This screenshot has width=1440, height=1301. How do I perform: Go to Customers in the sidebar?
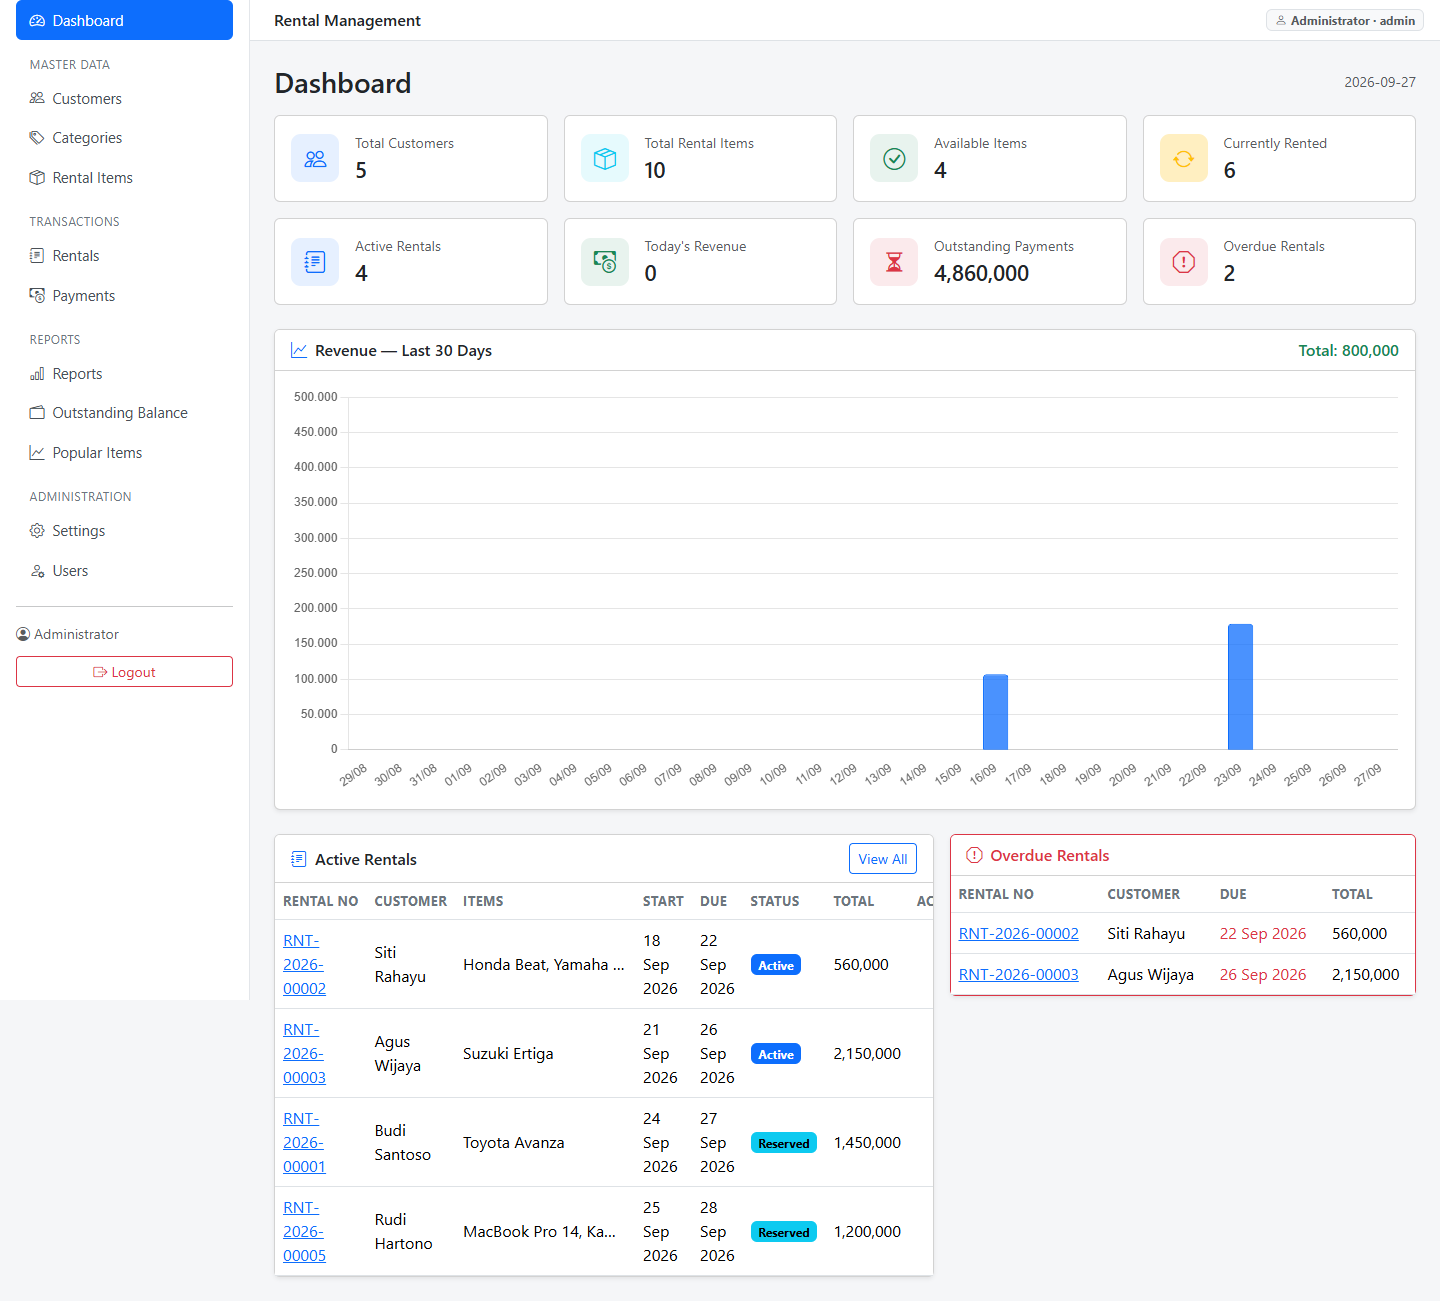click(124, 98)
